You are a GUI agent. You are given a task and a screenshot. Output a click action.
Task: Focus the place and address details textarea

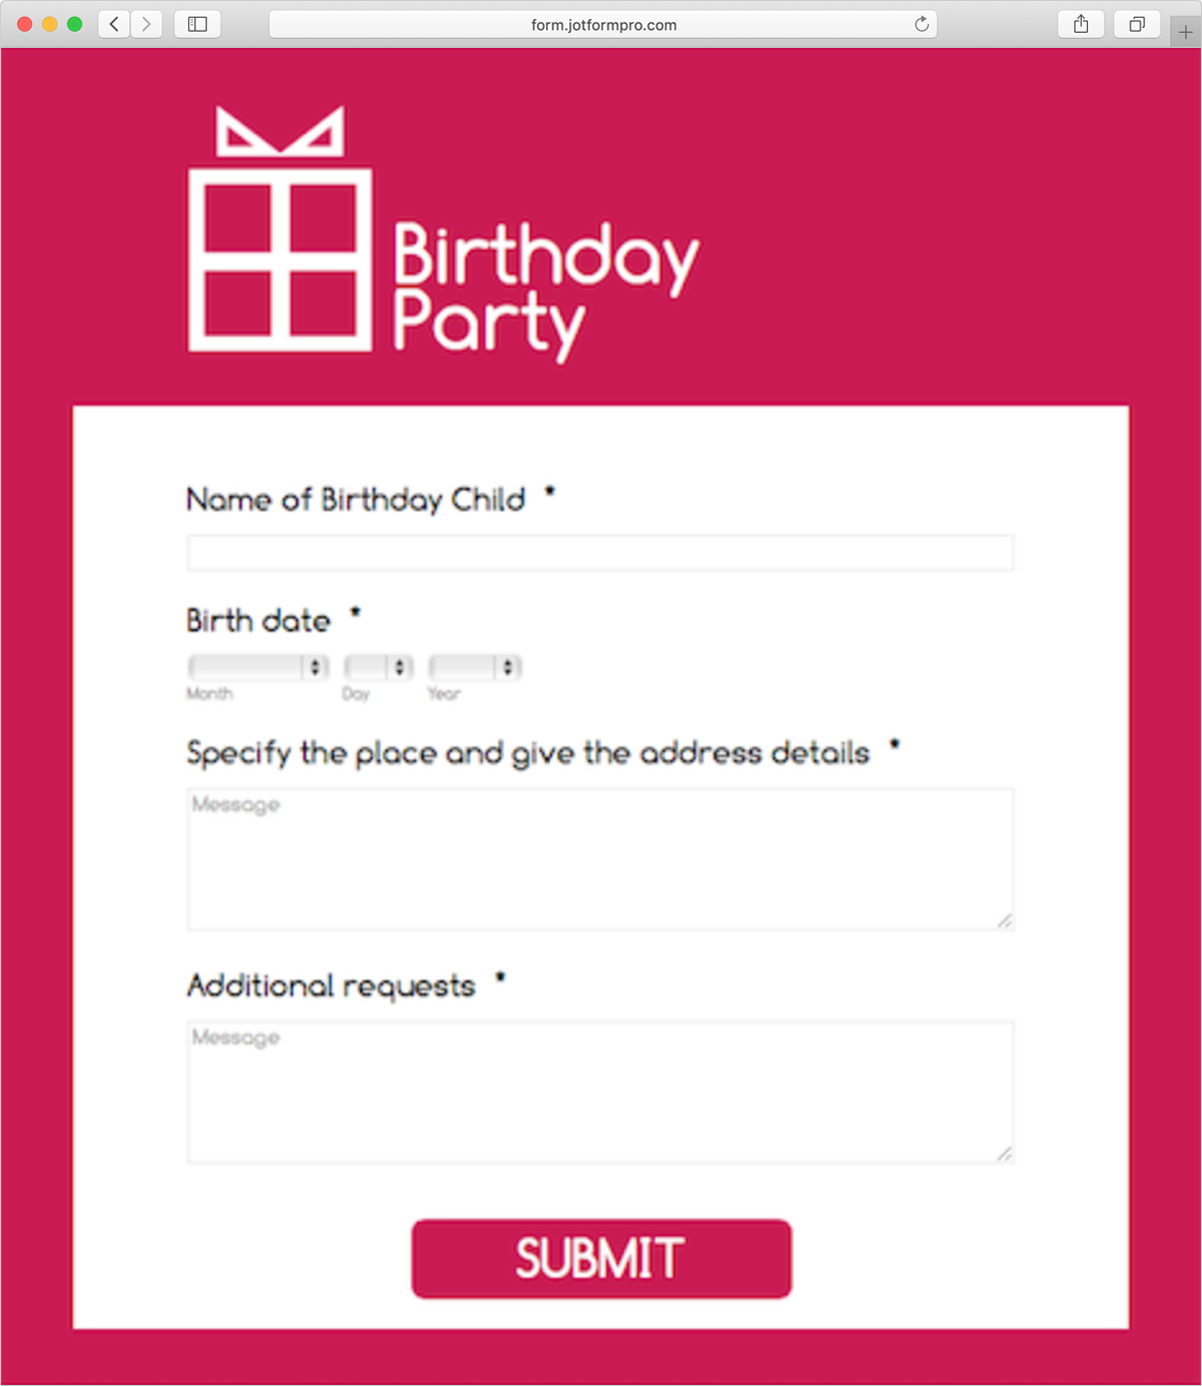coord(600,859)
